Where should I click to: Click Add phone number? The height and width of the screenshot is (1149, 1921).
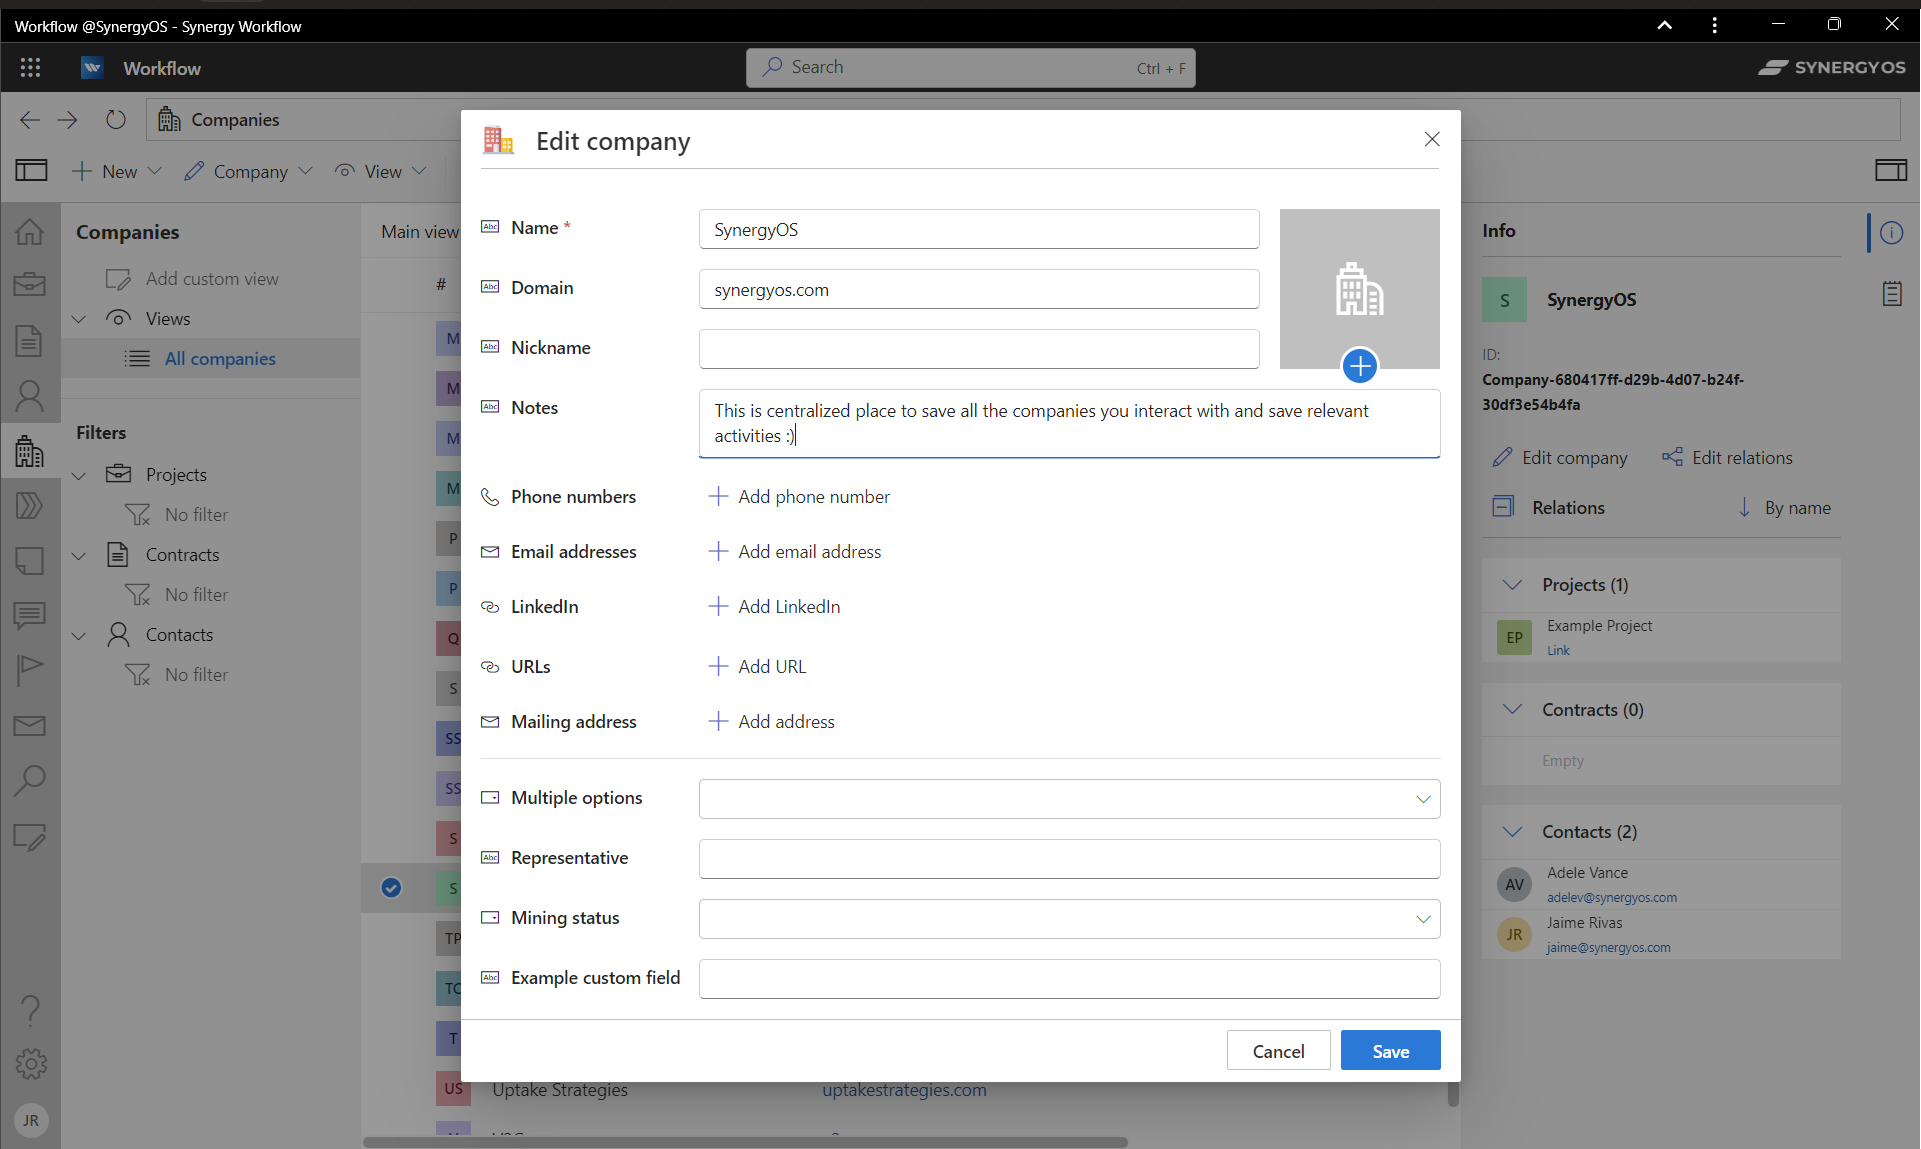tap(799, 497)
